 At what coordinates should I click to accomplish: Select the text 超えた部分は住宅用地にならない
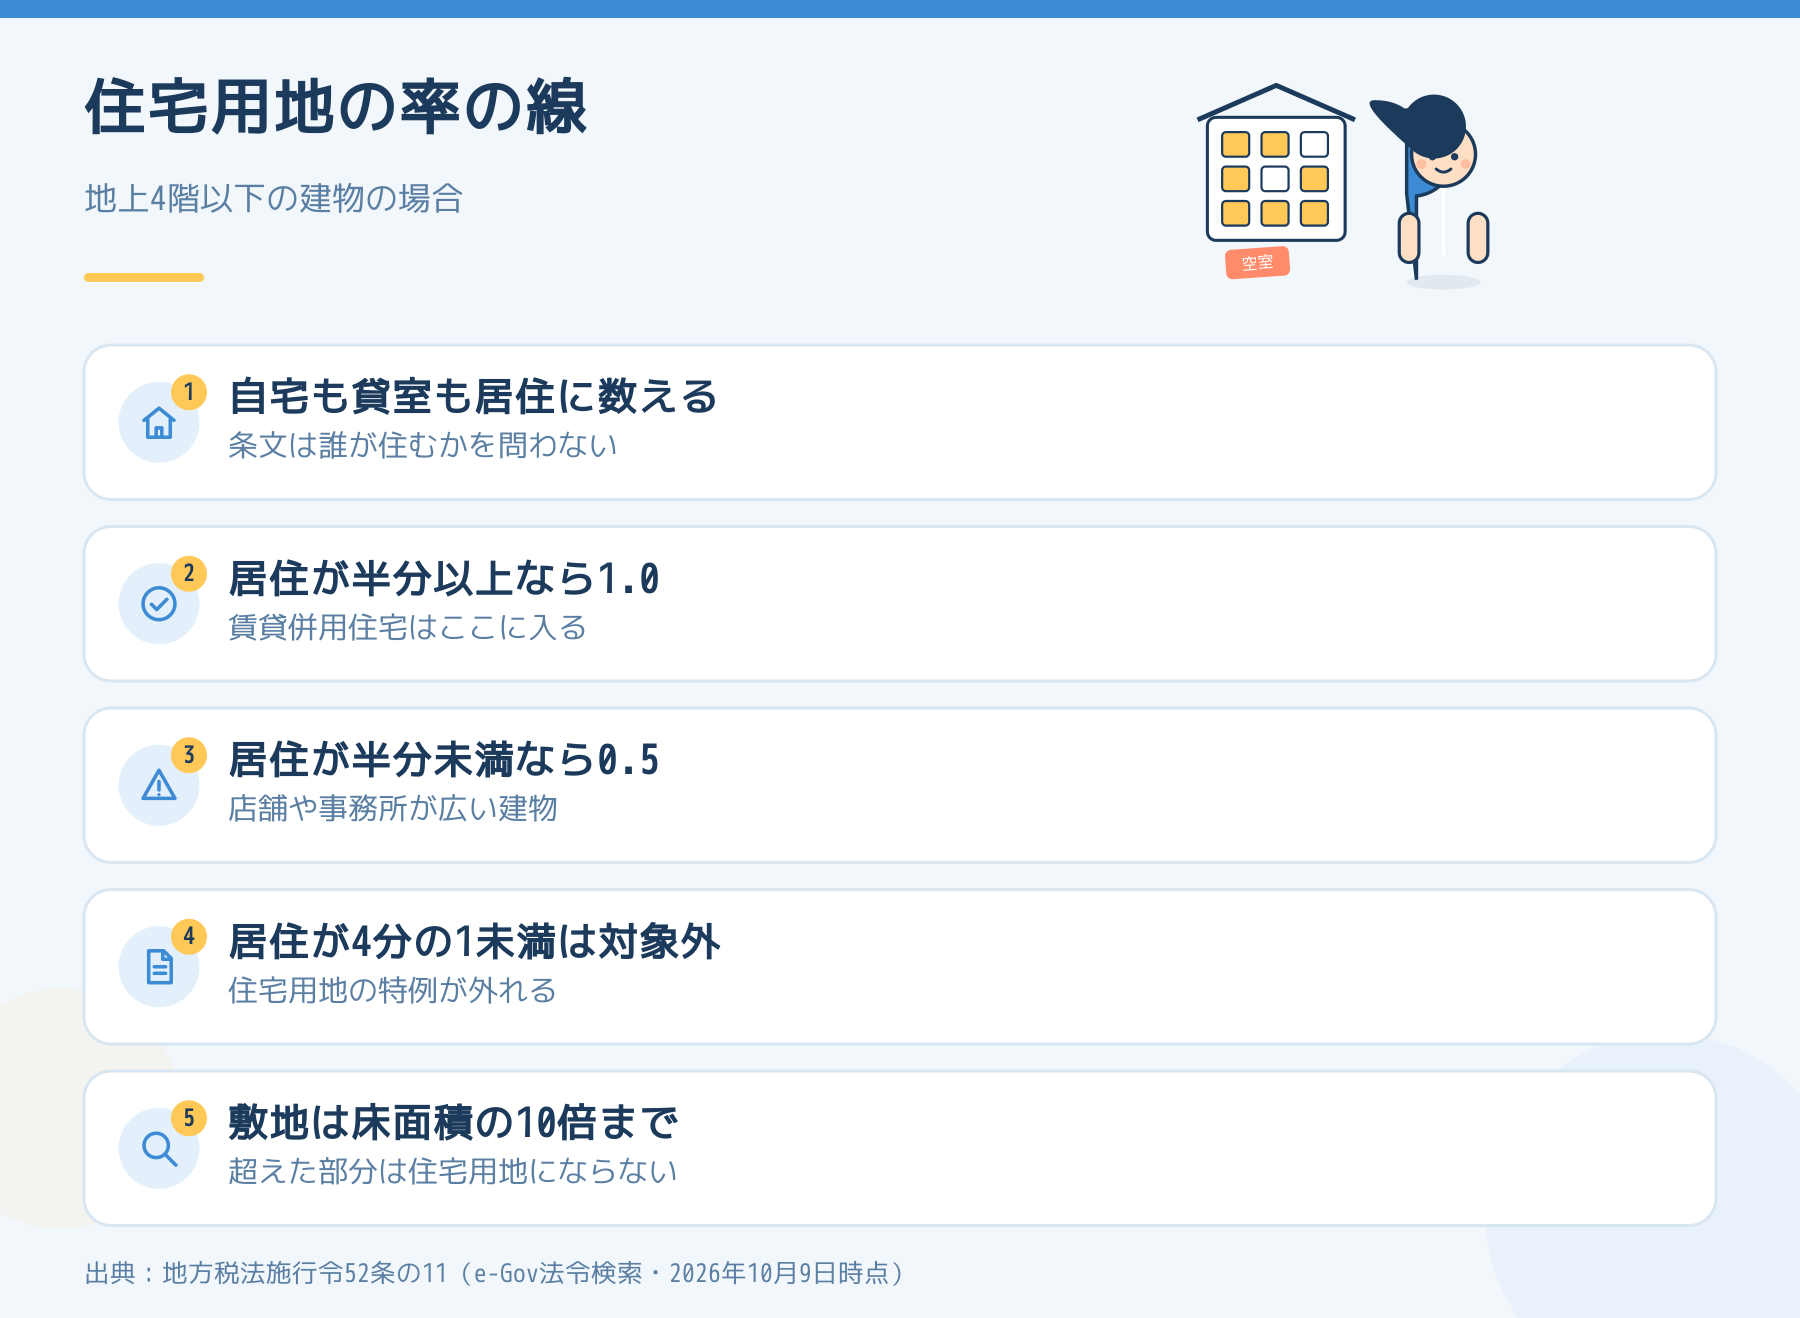point(453,1171)
